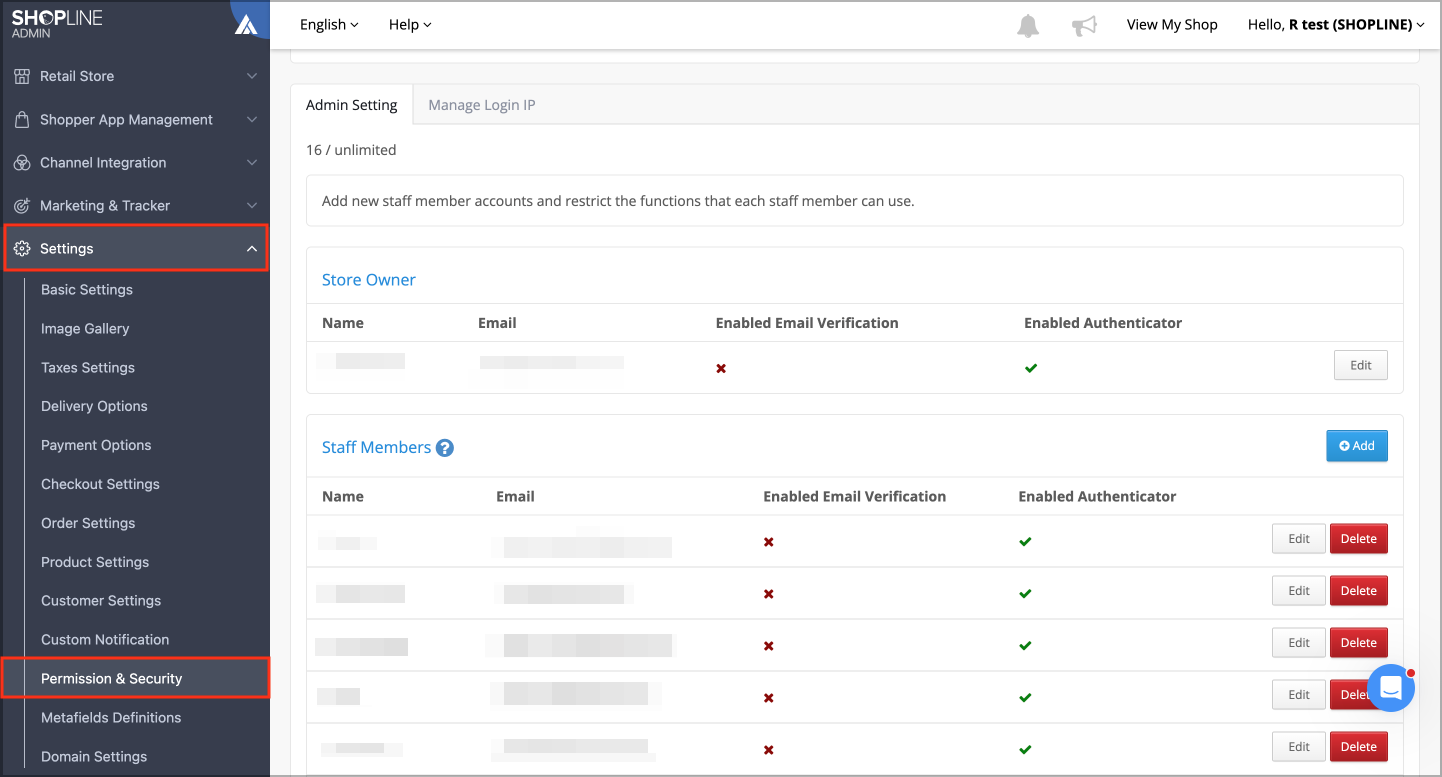Expand the Retail Store chevron
Image resolution: width=1442 pixels, height=777 pixels.
(252, 76)
